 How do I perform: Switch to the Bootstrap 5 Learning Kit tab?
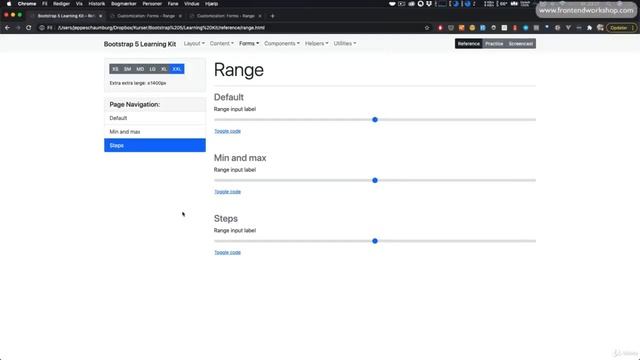pyautogui.click(x=65, y=16)
